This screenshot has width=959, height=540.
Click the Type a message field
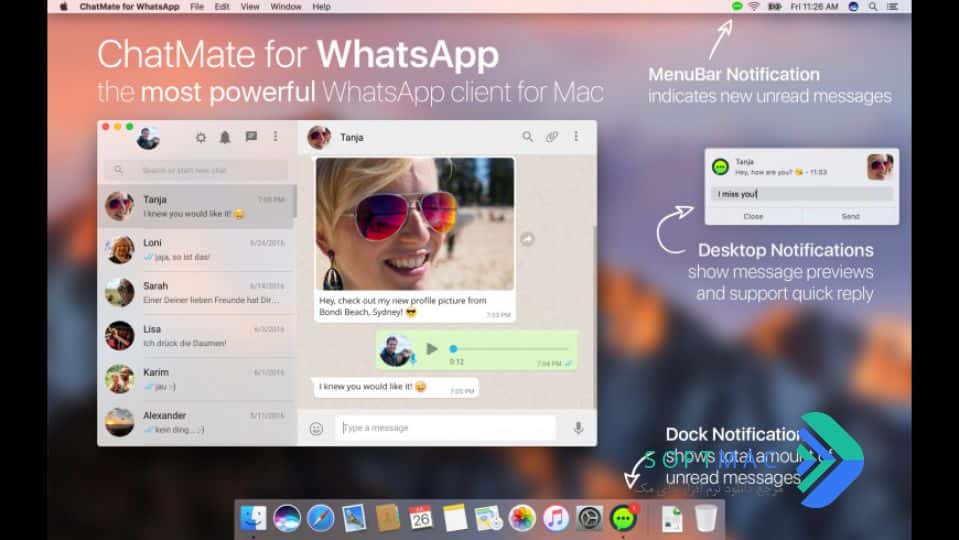(x=445, y=428)
